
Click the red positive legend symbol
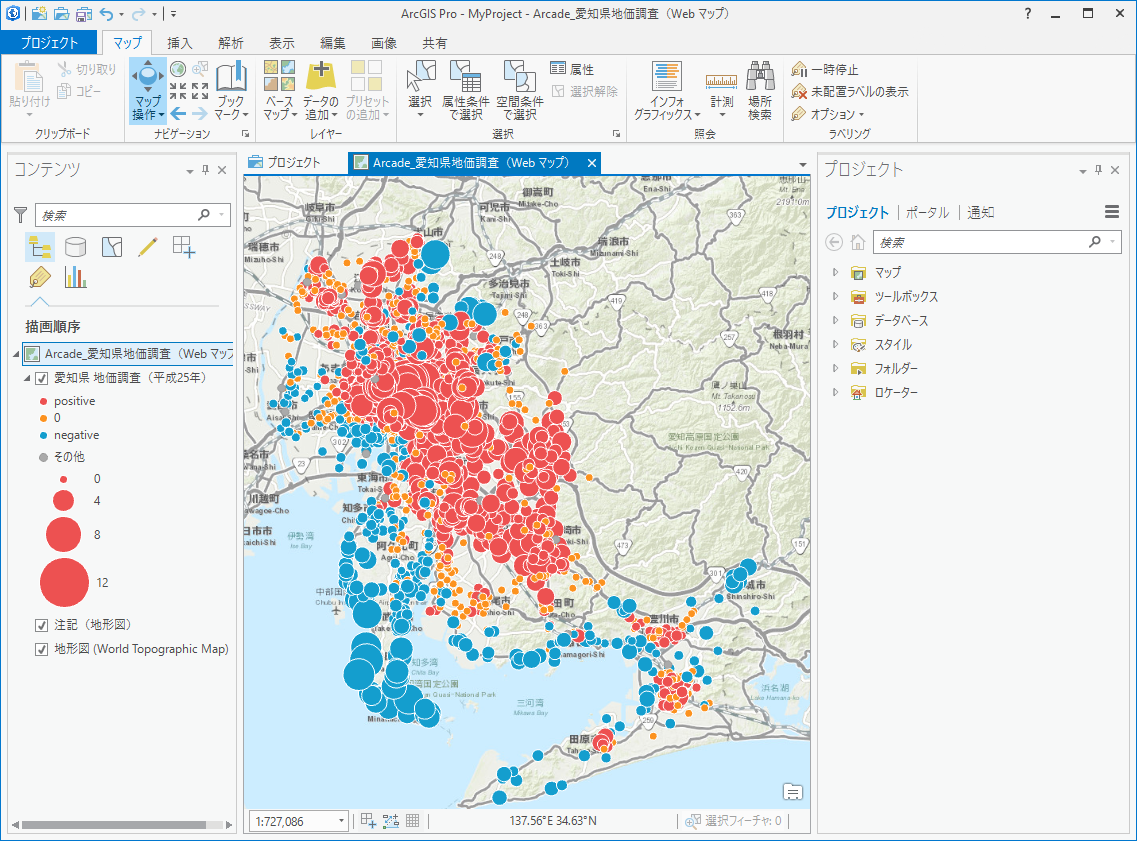pos(44,401)
